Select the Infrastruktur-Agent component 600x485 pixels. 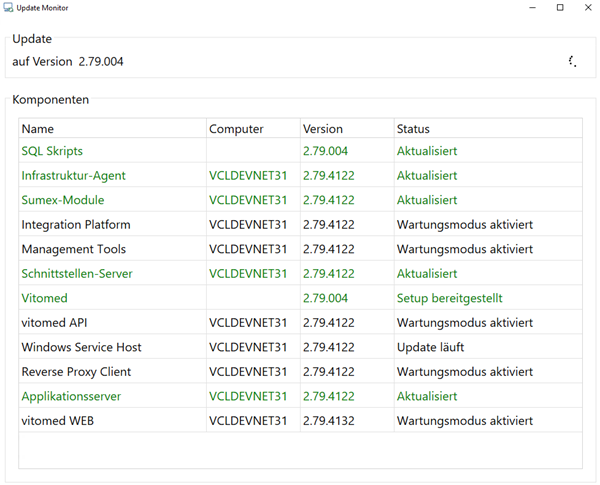[x=73, y=175]
